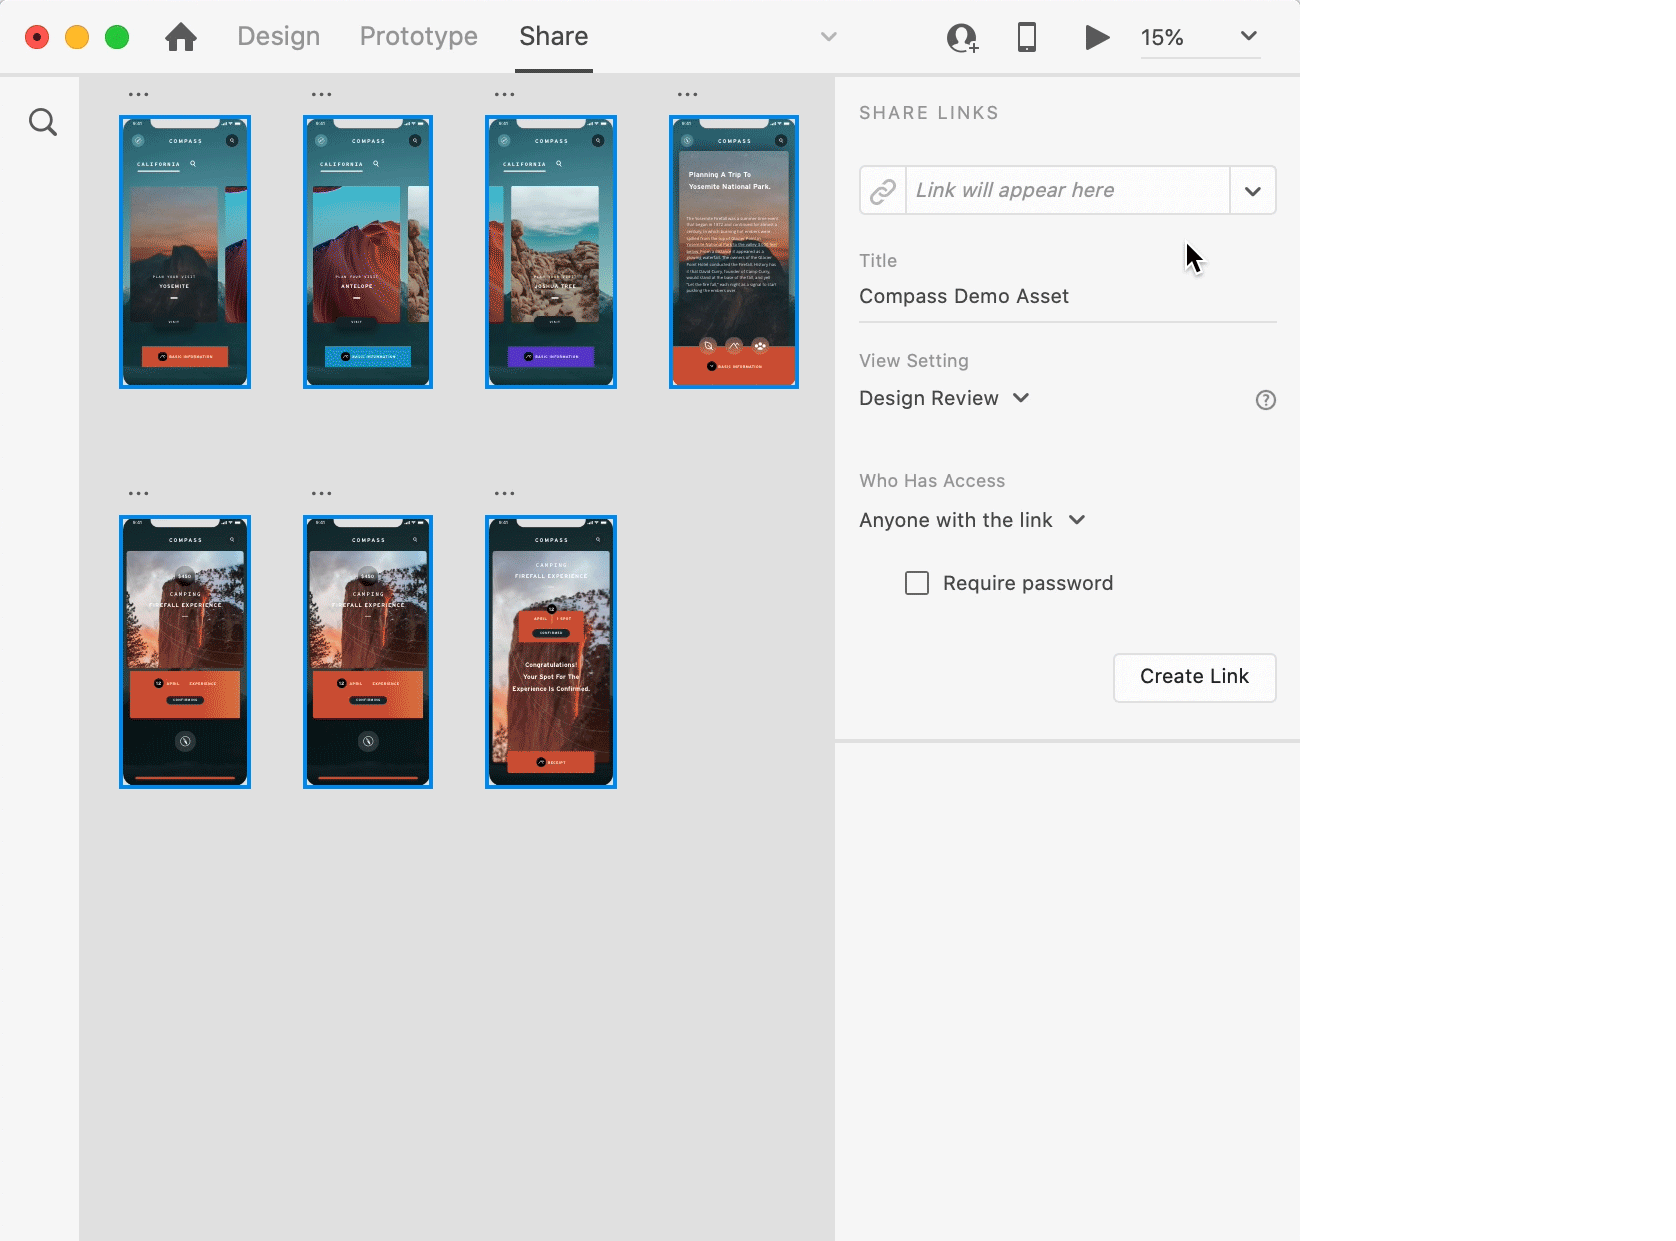Screen dimensions: 1676x1241
Task: Invite collaborators with the add-user icon
Action: 962,38
